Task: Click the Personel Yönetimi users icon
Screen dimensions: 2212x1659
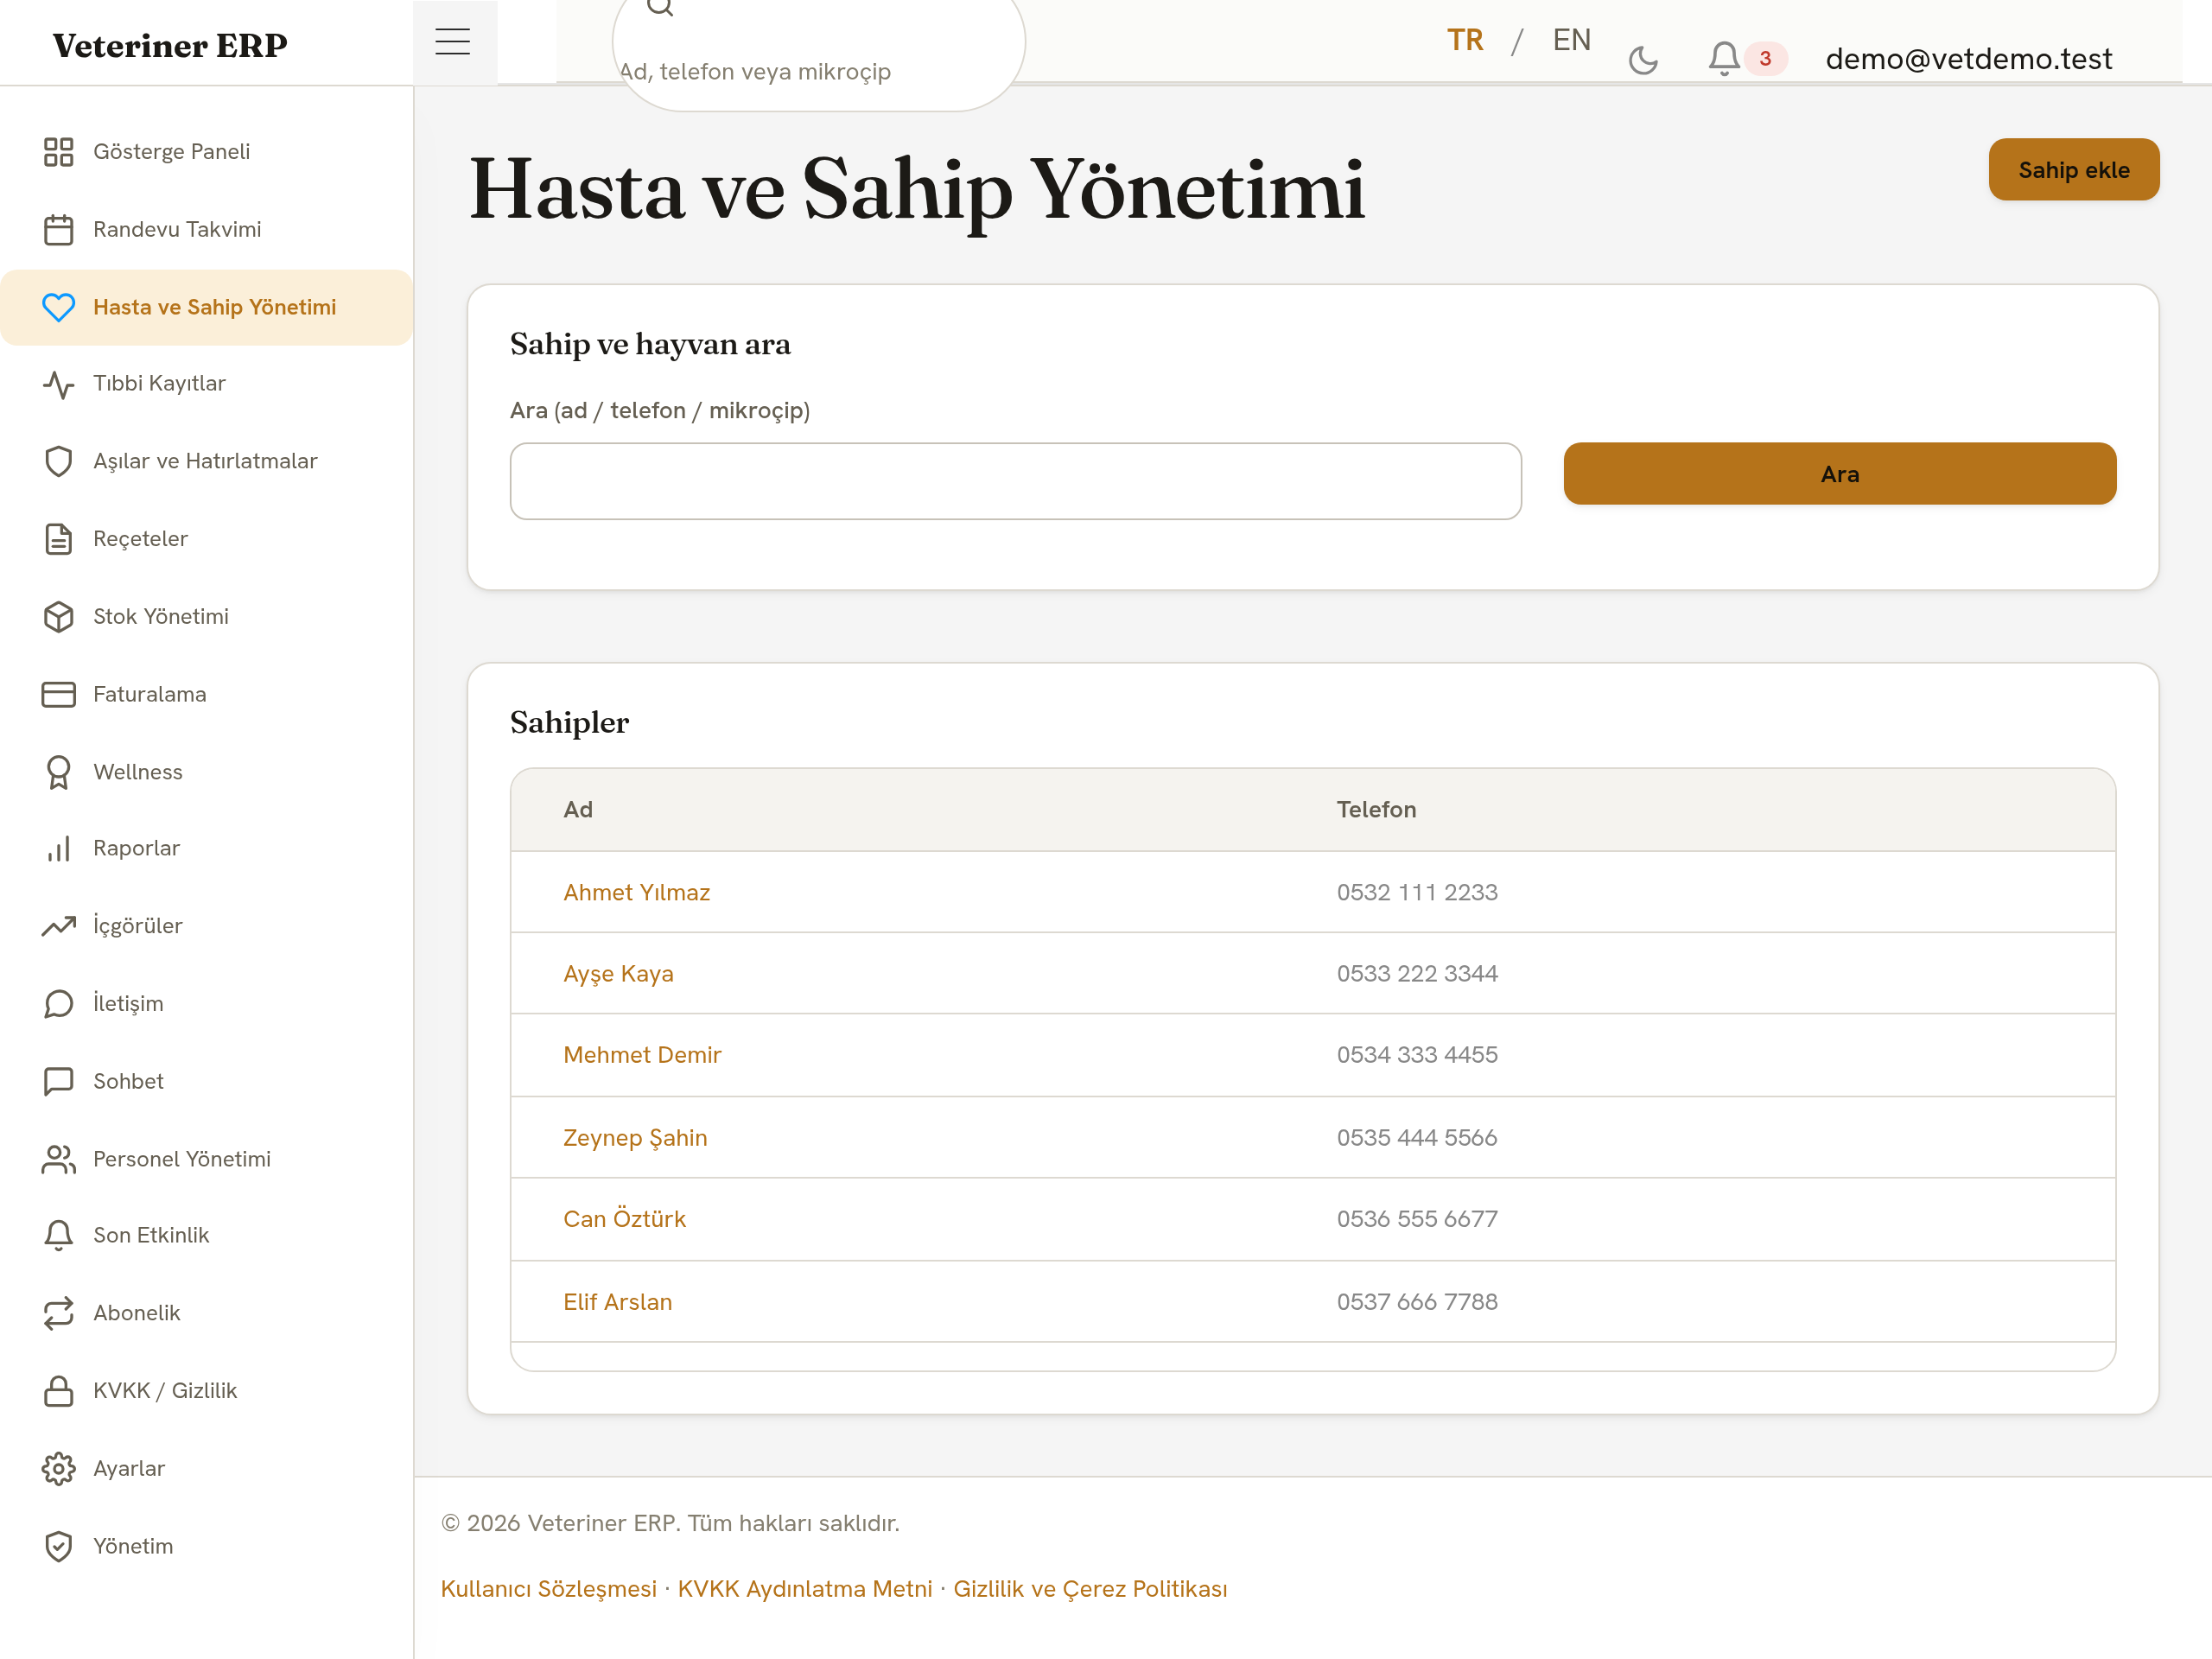Action: (58, 1159)
